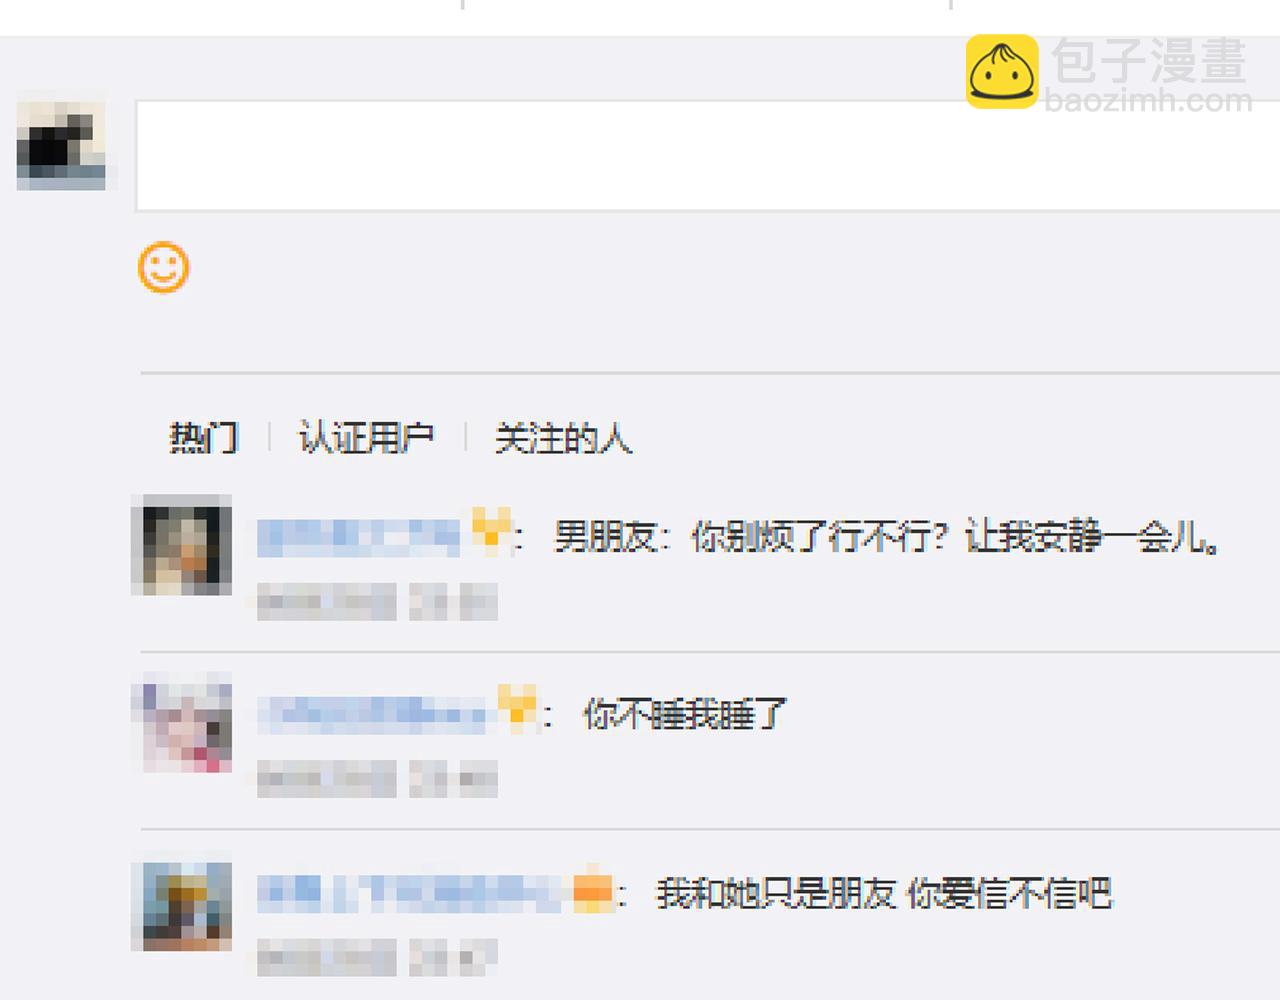Click the comment text 你不睡我睡了
Viewport: 1280px width, 1000px height.
coord(685,714)
